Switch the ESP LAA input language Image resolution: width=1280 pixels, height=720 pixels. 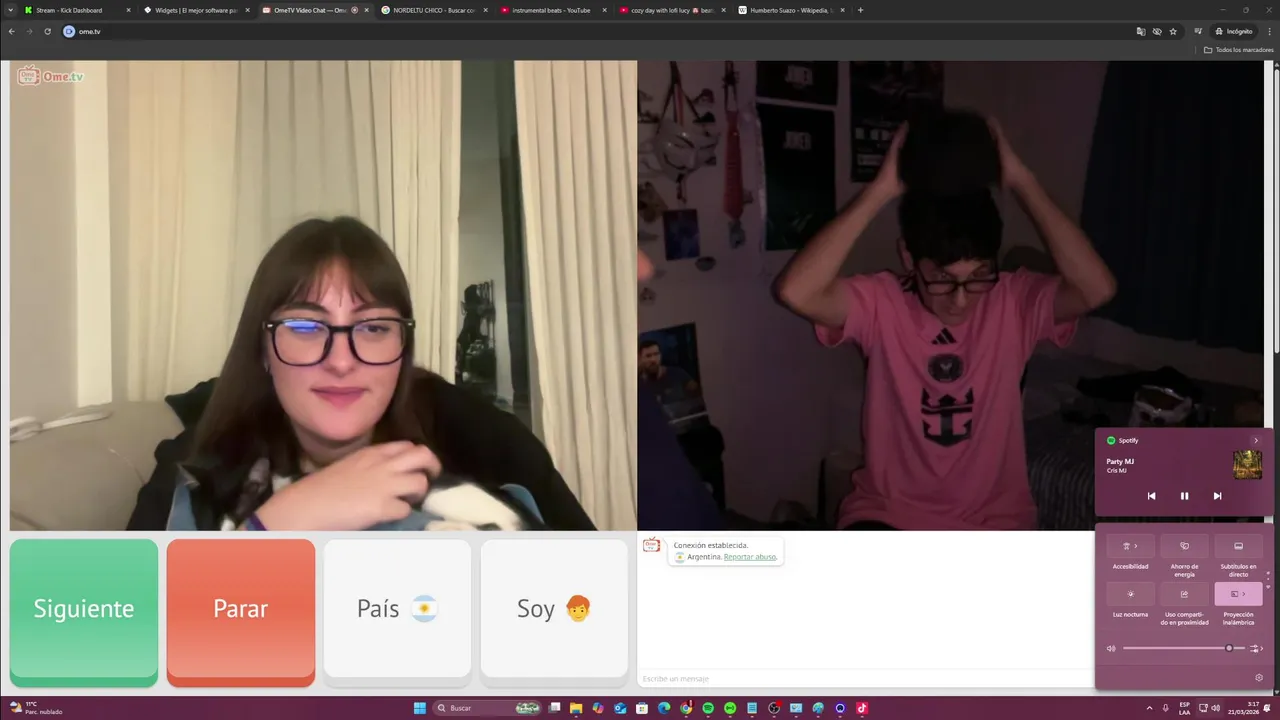(1185, 708)
